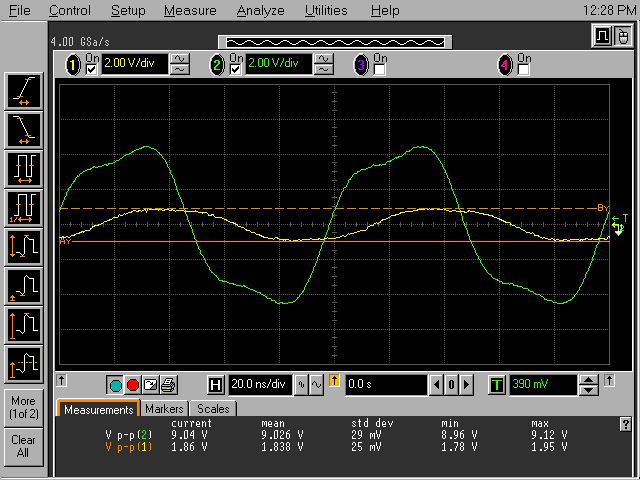Lower the trigger level with down arrow
Image resolution: width=640 pixels, height=480 pixels.
tap(589, 390)
